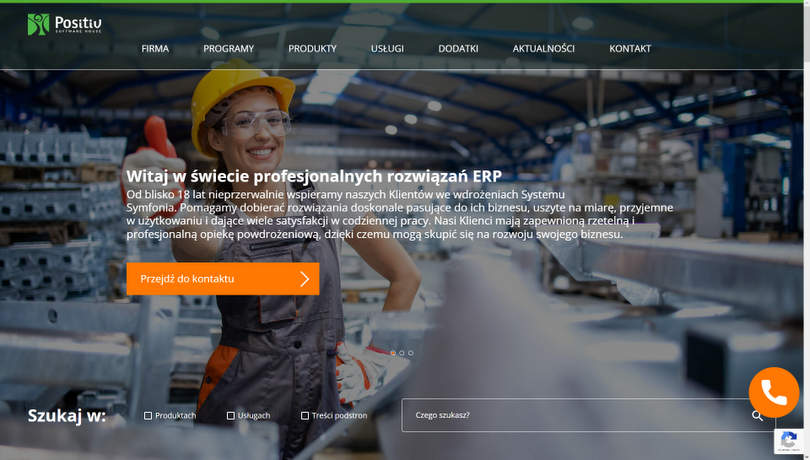The height and width of the screenshot is (460, 810).
Task: Select the first carousel slide dot
Action: (393, 353)
